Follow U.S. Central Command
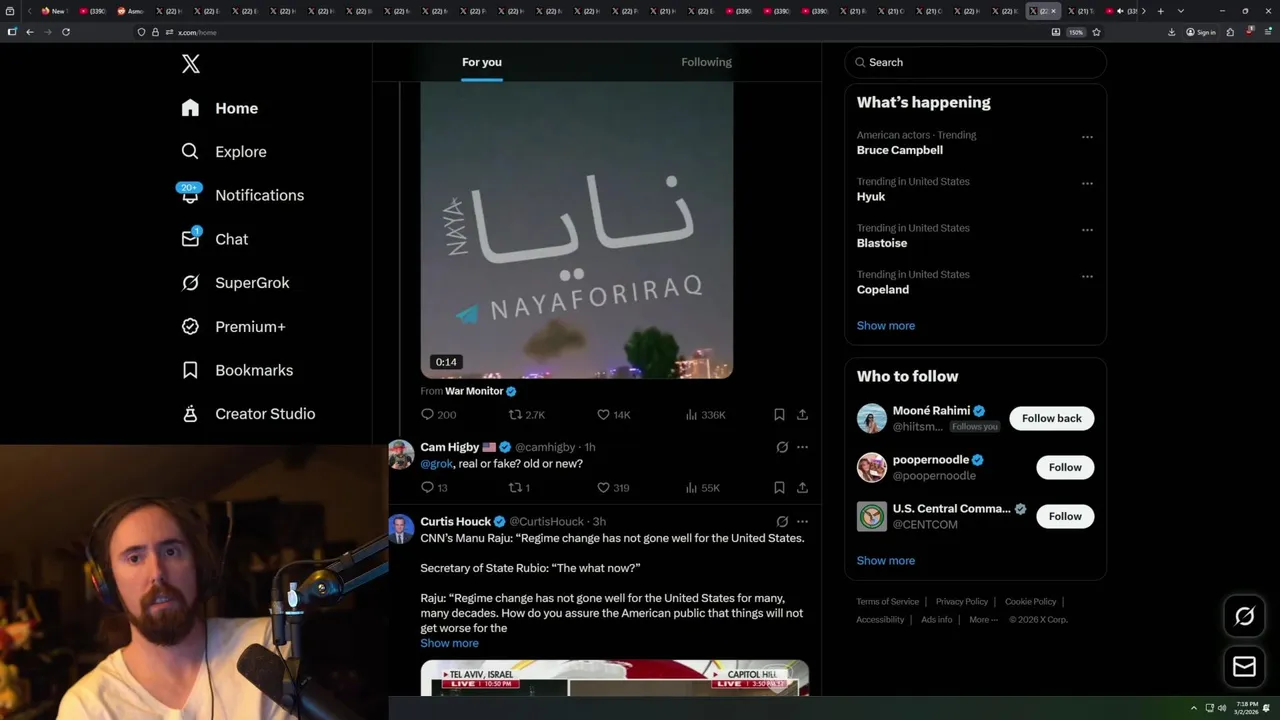The image size is (1280, 720). click(x=1065, y=516)
